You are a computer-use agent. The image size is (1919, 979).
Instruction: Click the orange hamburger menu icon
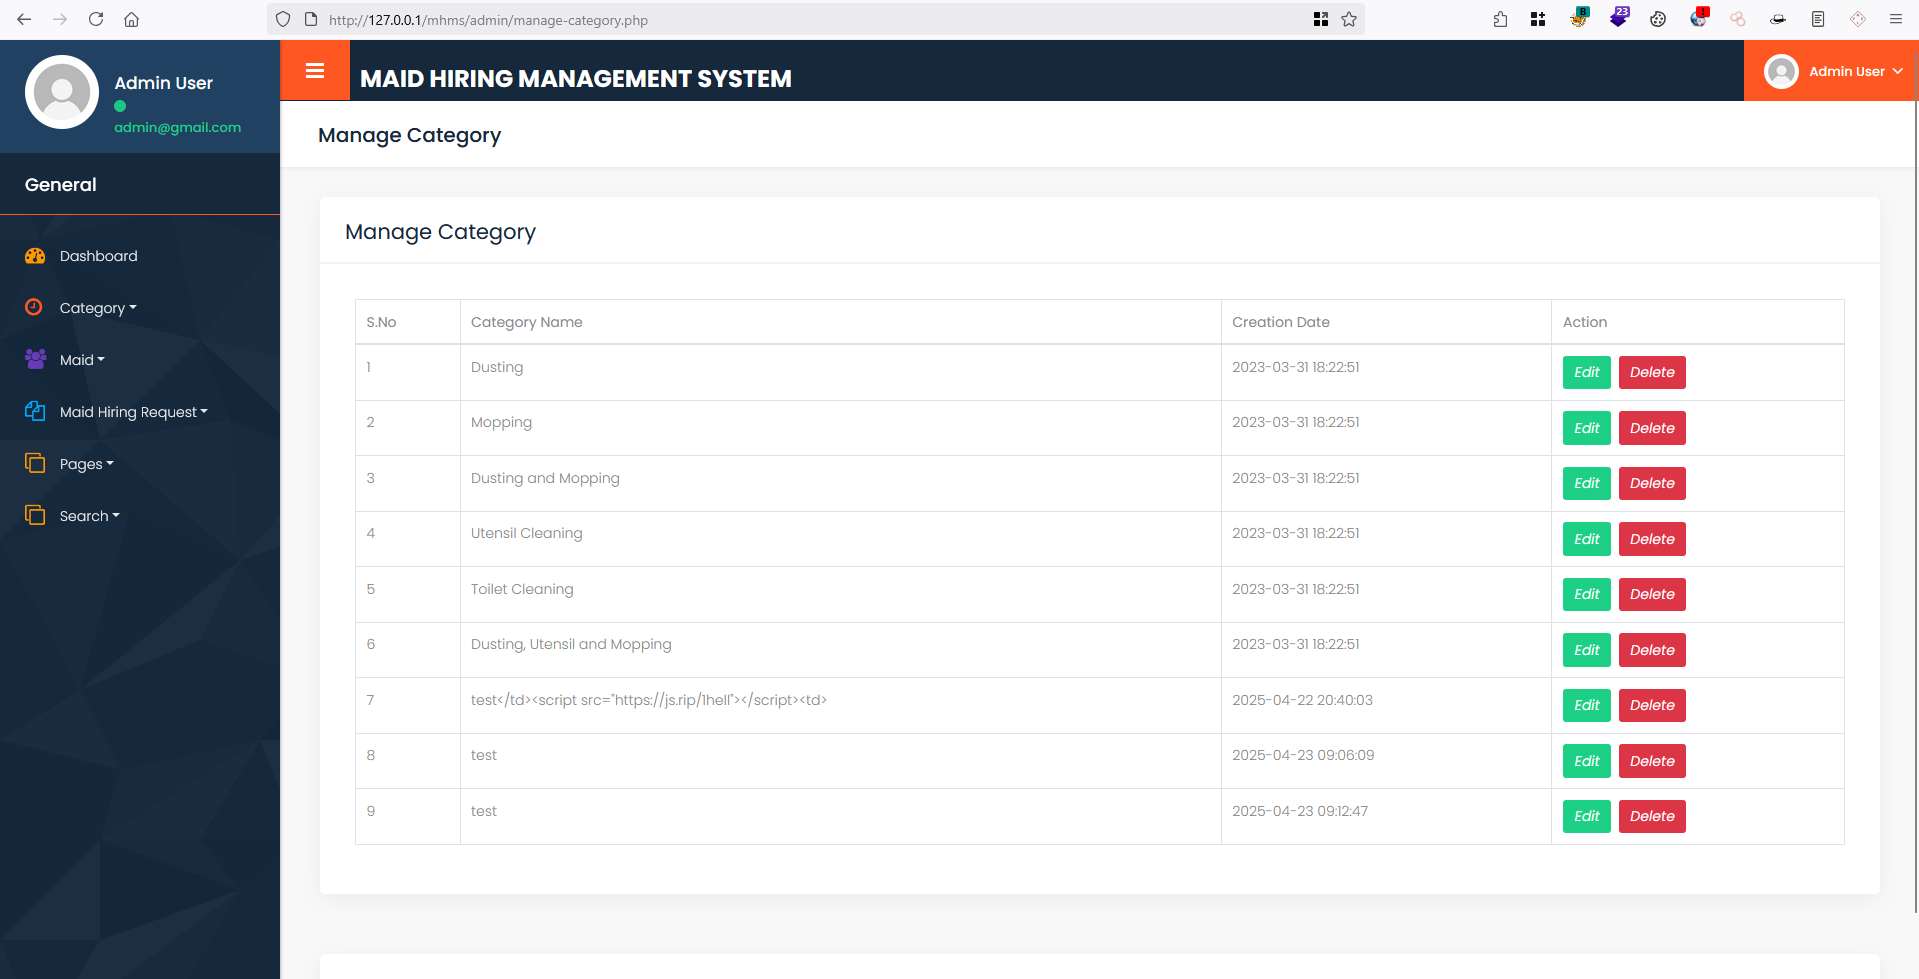[x=315, y=71]
